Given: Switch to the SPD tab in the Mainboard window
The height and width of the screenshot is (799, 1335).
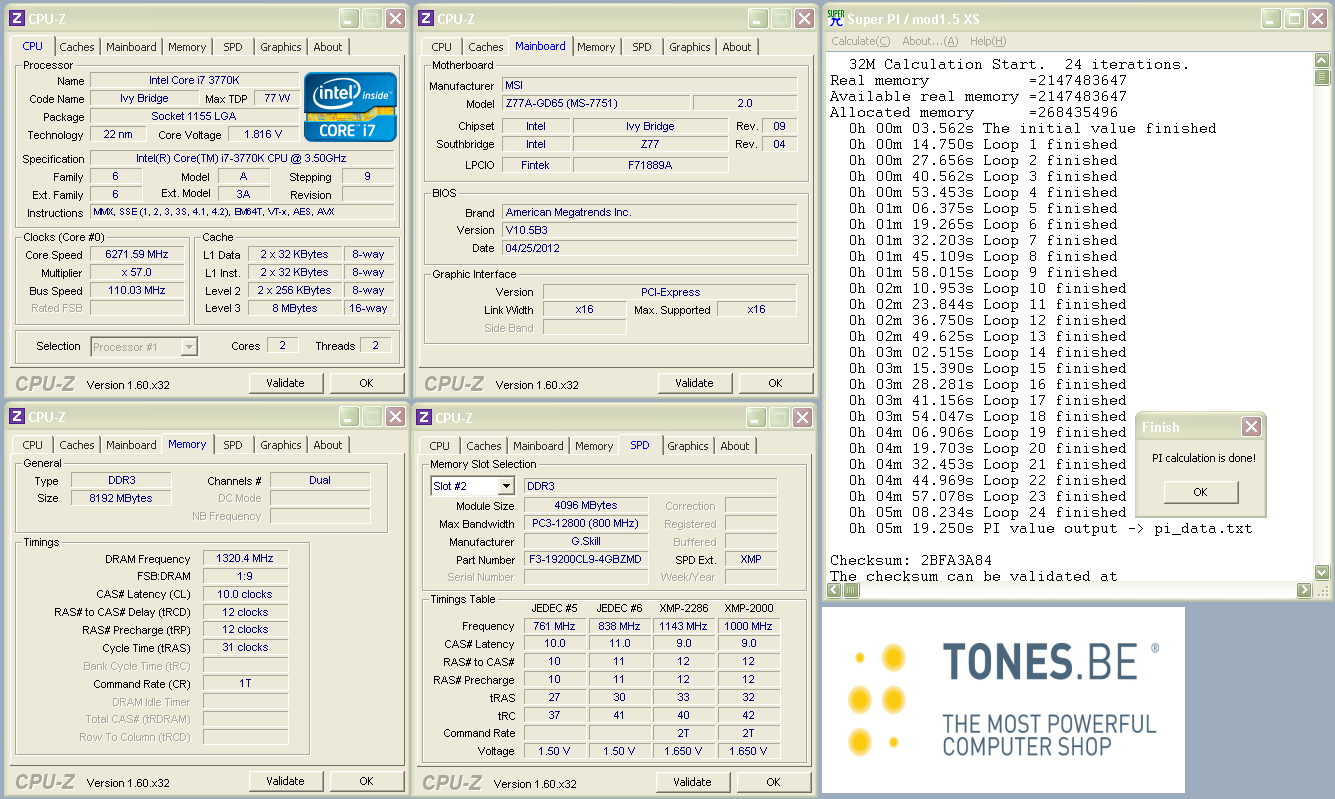Looking at the screenshot, I should 642,47.
